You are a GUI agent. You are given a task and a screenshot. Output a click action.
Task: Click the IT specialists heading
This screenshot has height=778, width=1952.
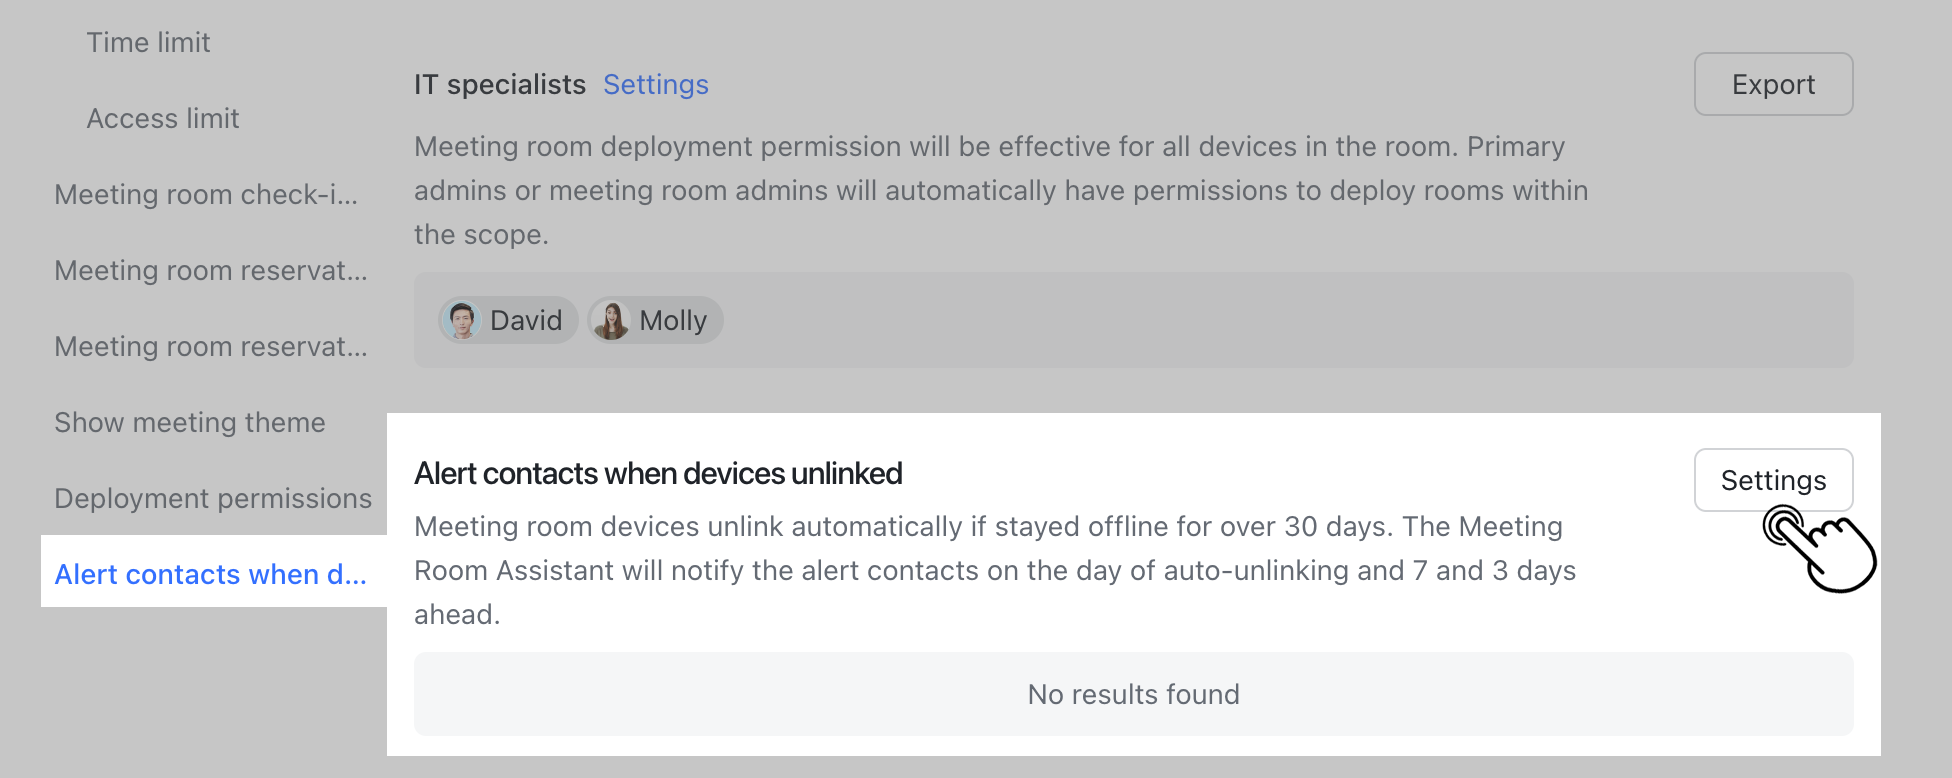(x=499, y=84)
